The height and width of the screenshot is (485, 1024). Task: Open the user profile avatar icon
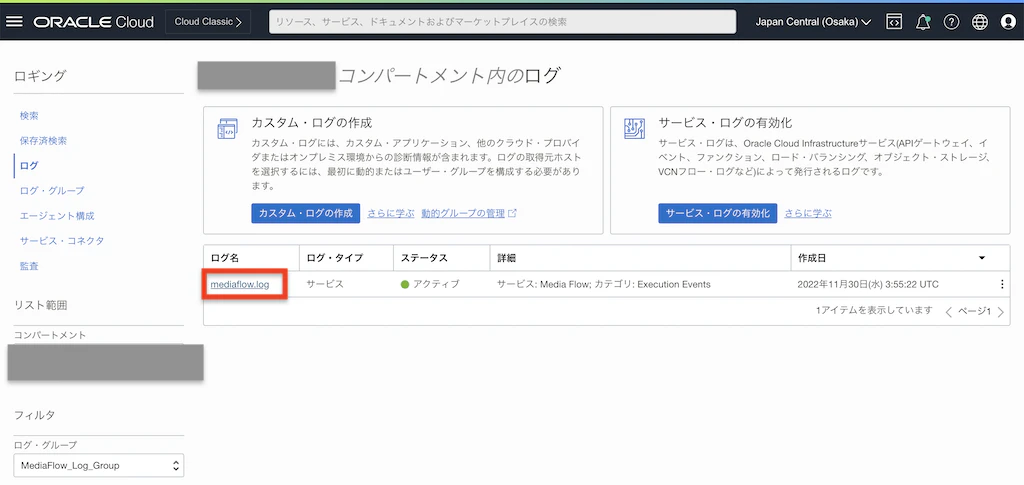coord(1008,22)
